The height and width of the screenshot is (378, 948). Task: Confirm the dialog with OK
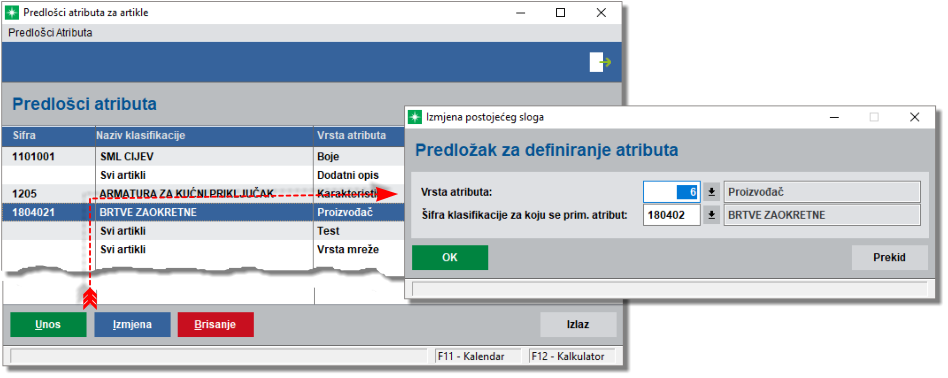pyautogui.click(x=450, y=257)
